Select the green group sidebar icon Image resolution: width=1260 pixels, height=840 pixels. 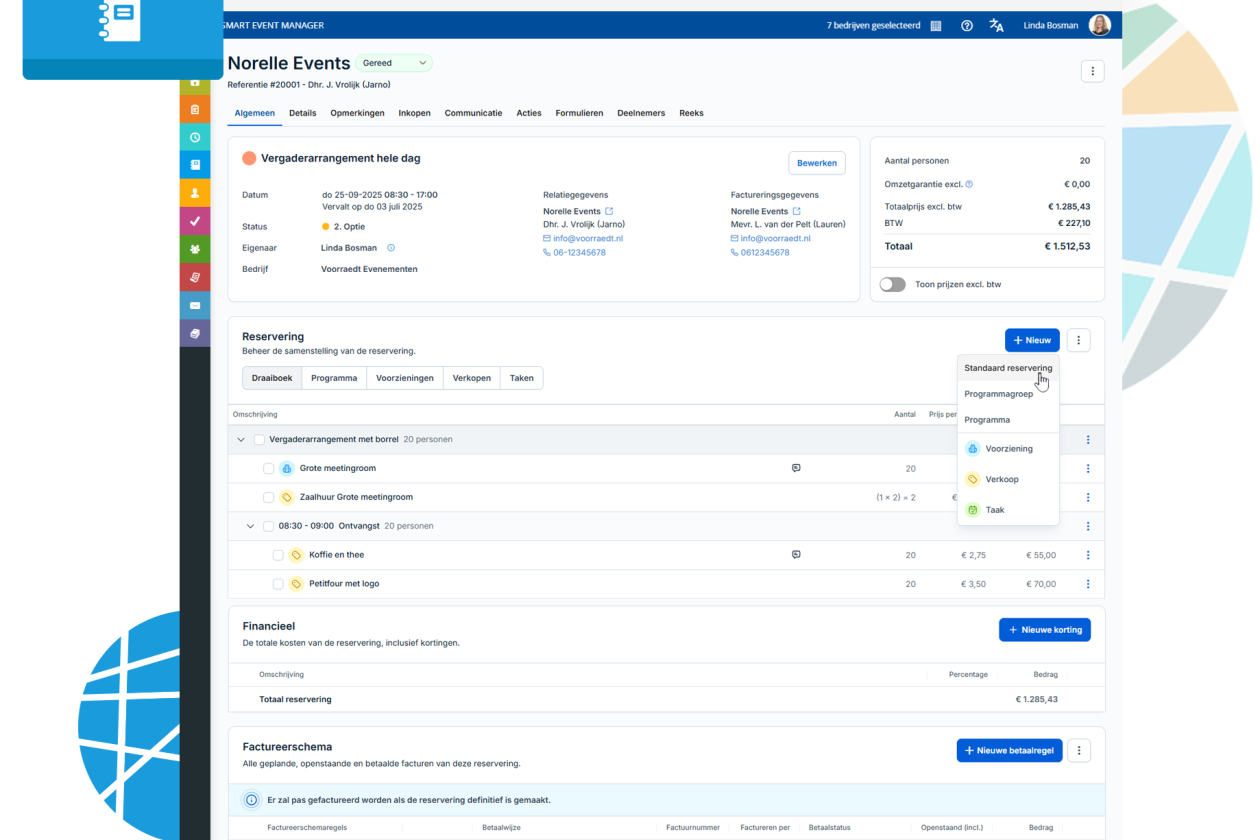pos(195,248)
